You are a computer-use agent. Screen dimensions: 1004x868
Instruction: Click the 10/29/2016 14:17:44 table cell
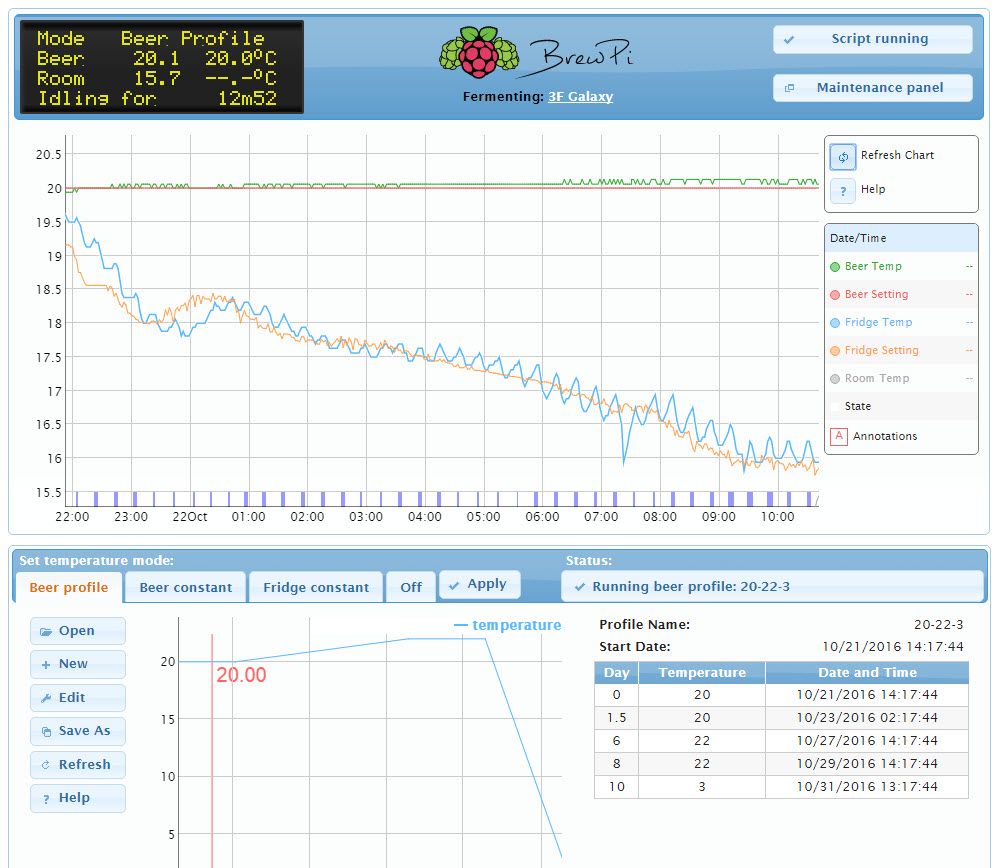click(867, 764)
